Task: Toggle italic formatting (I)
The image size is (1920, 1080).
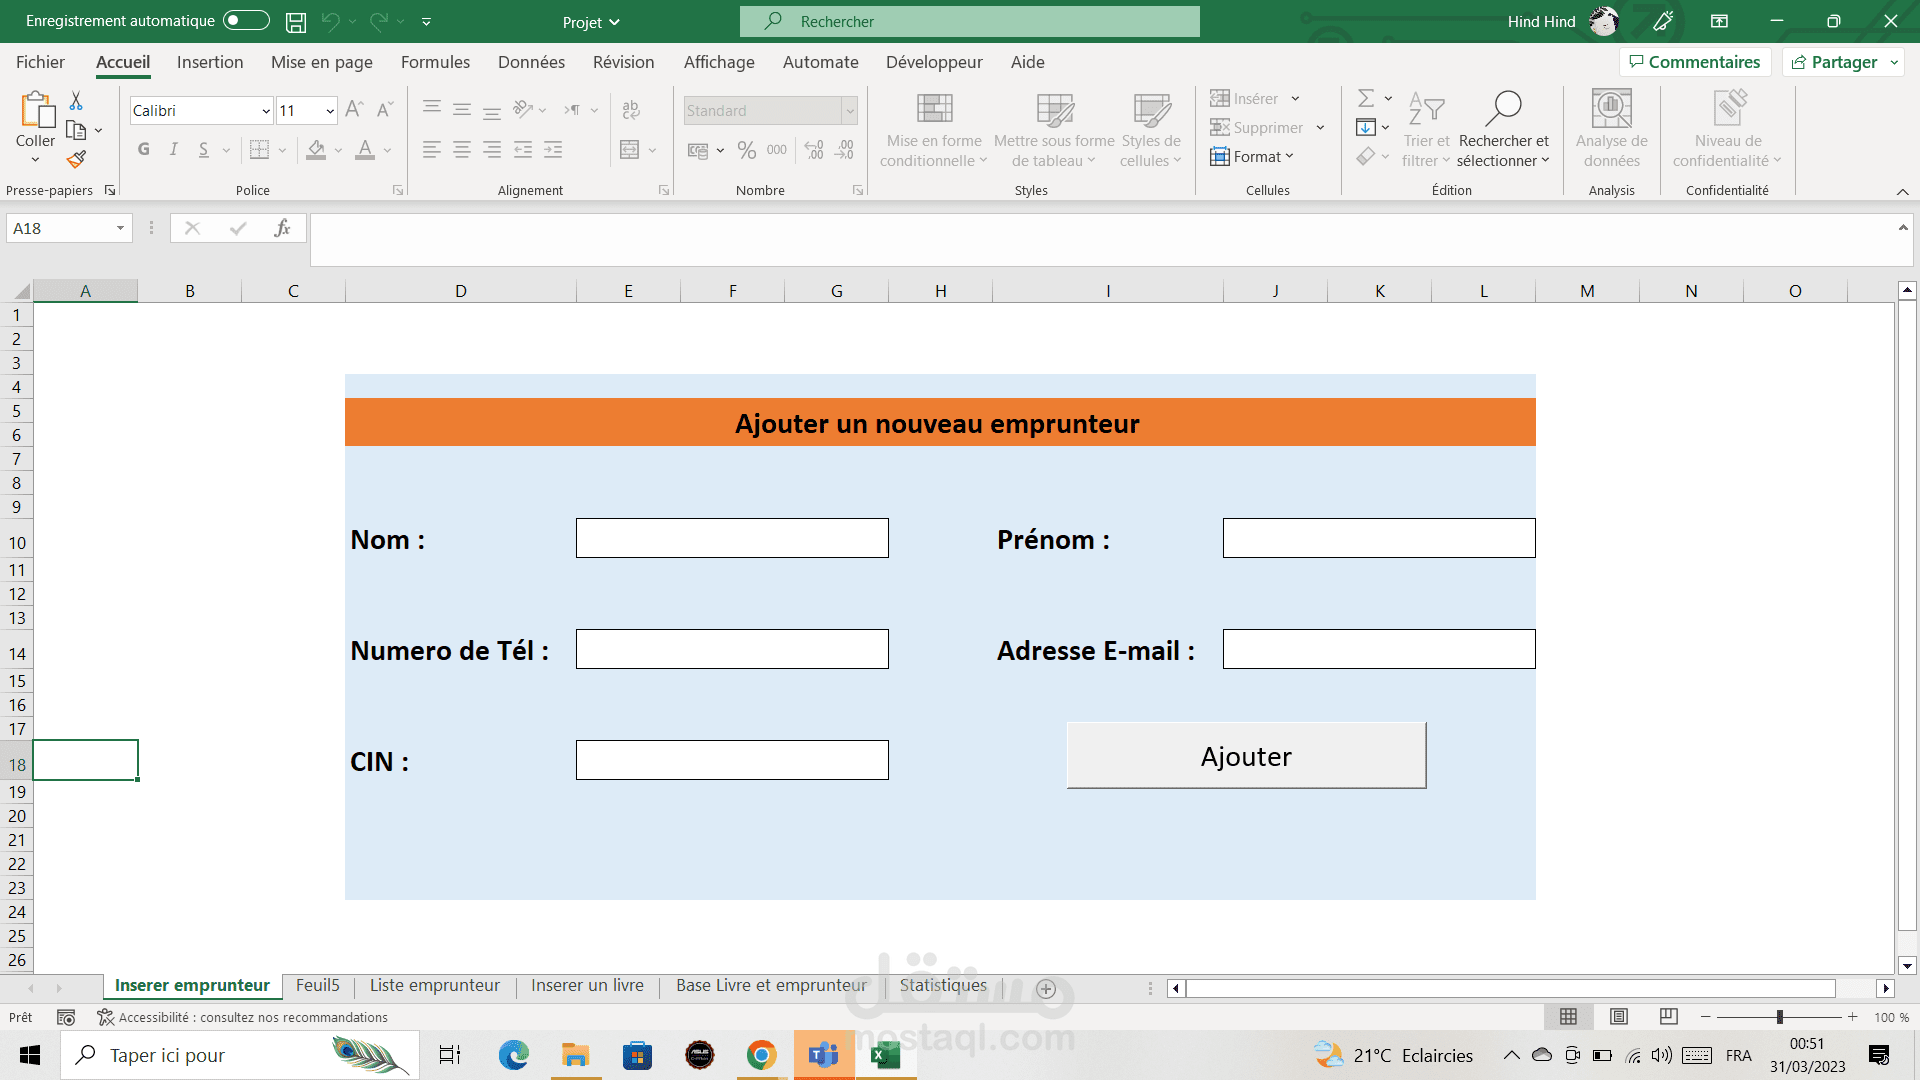Action: tap(173, 149)
